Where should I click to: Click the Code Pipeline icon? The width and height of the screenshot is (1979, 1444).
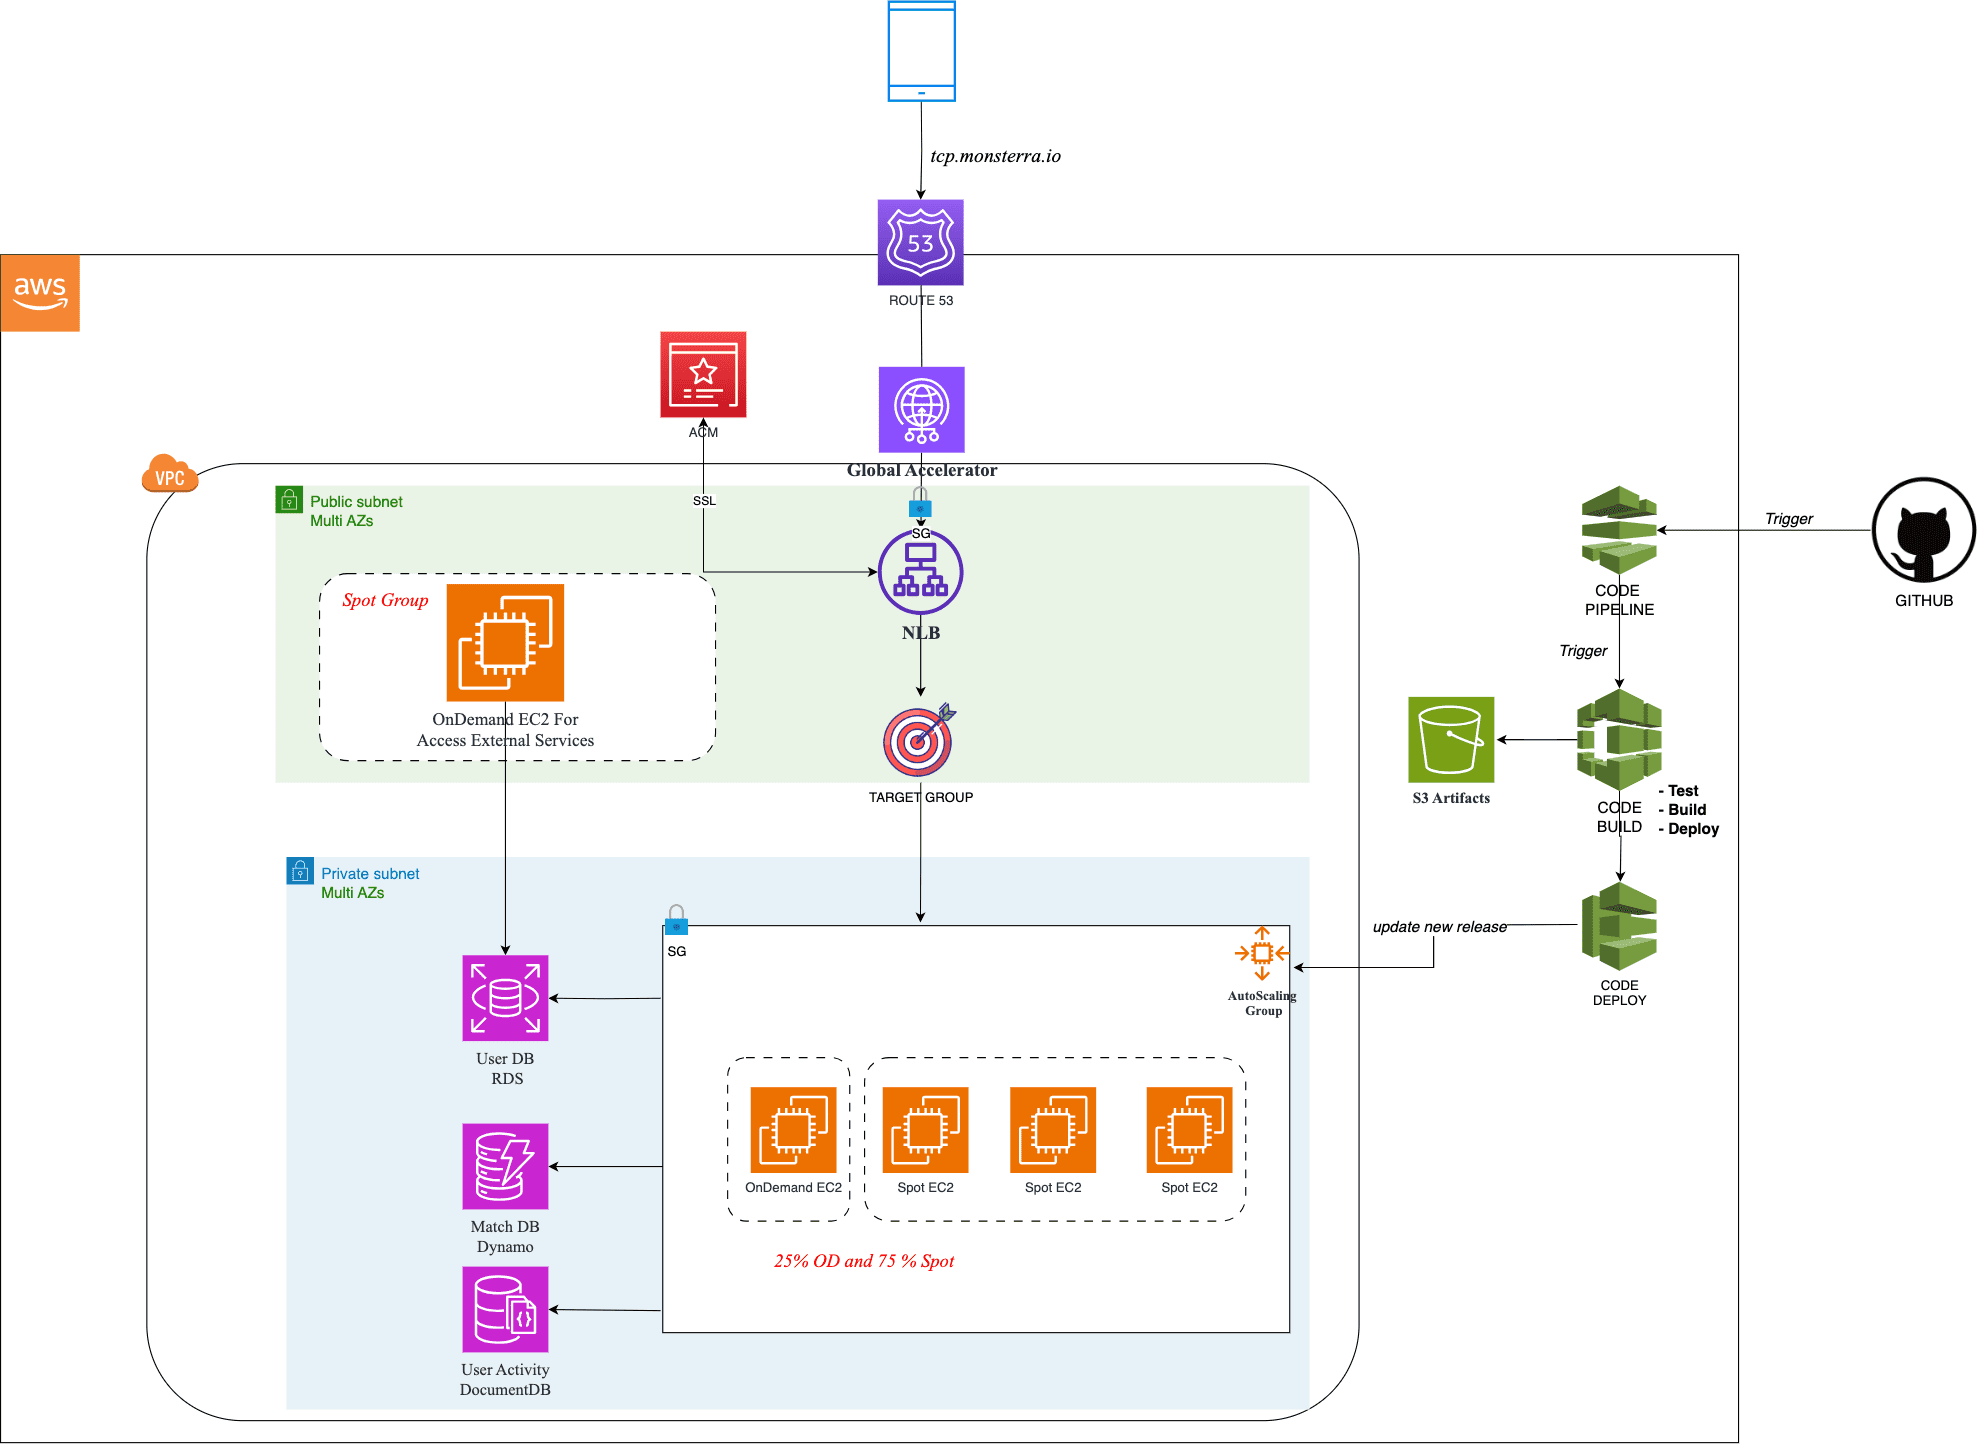[1619, 529]
